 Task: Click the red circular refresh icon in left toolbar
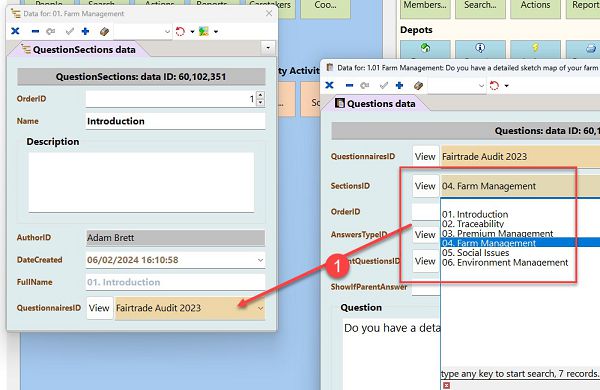pos(180,31)
